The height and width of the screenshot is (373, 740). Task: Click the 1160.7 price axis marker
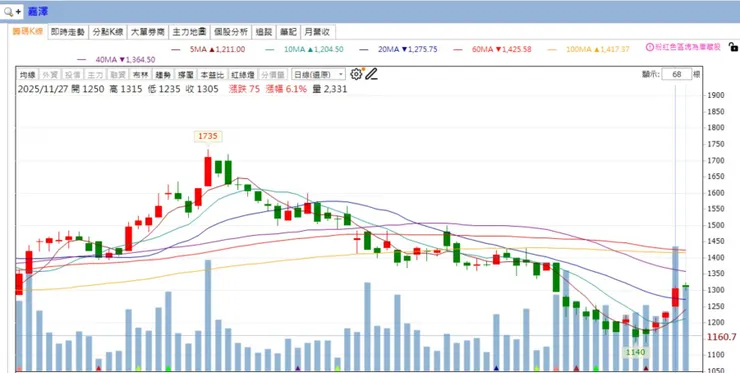pos(721,337)
